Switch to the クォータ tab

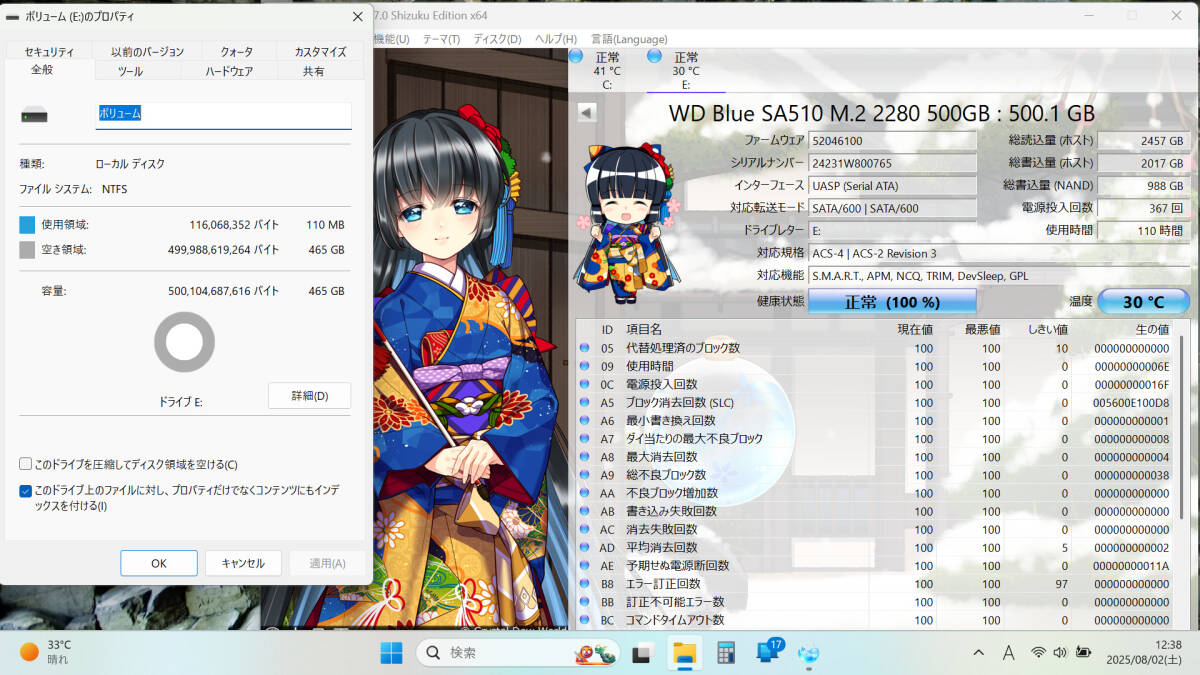click(x=236, y=51)
